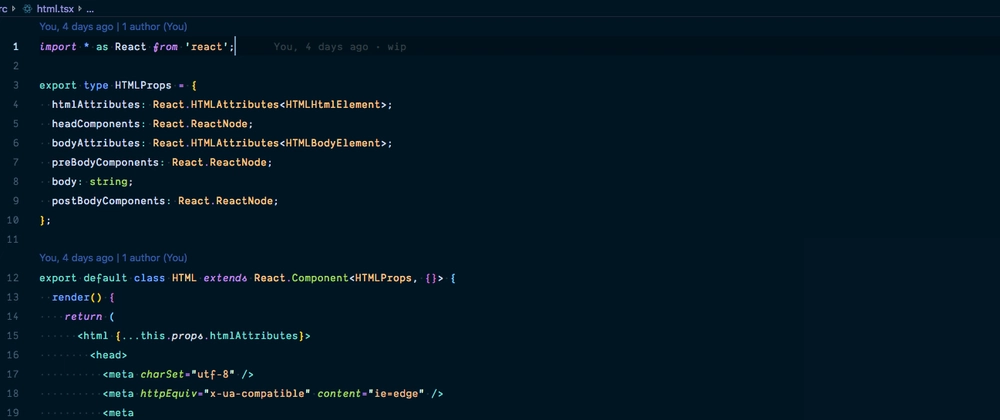The height and width of the screenshot is (420, 1000).
Task: Expand the ellipsis breadcrumb symbol segment
Action: click(90, 7)
